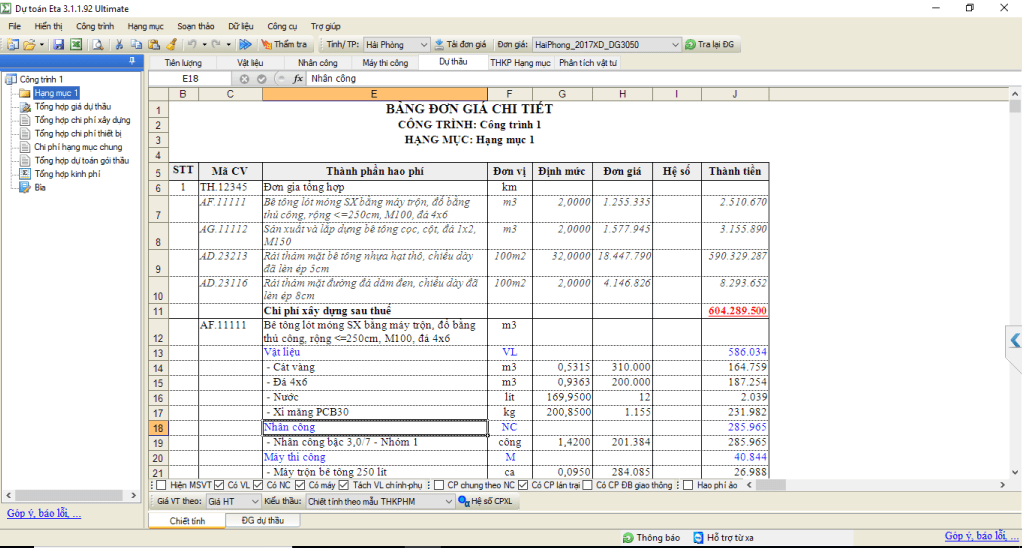Click the Tải đơn giá button
The height and width of the screenshot is (548, 1022).
click(x=460, y=45)
